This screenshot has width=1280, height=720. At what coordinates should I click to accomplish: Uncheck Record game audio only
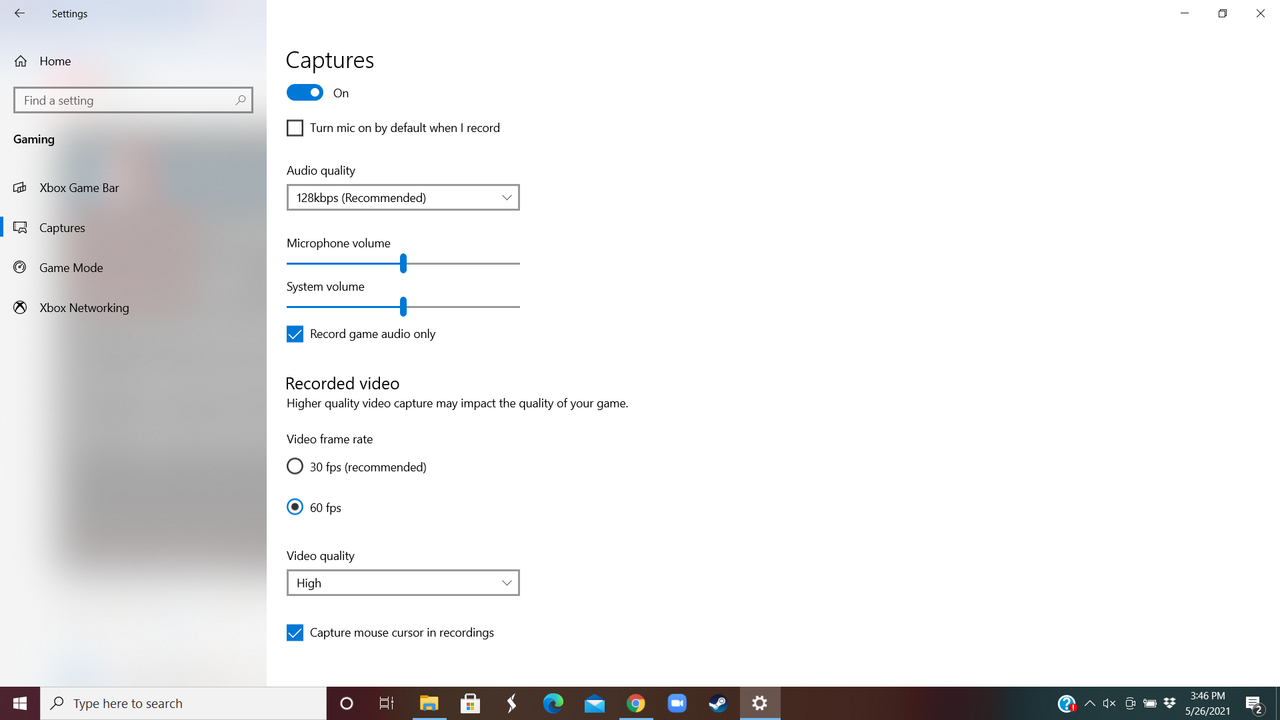pyautogui.click(x=295, y=334)
